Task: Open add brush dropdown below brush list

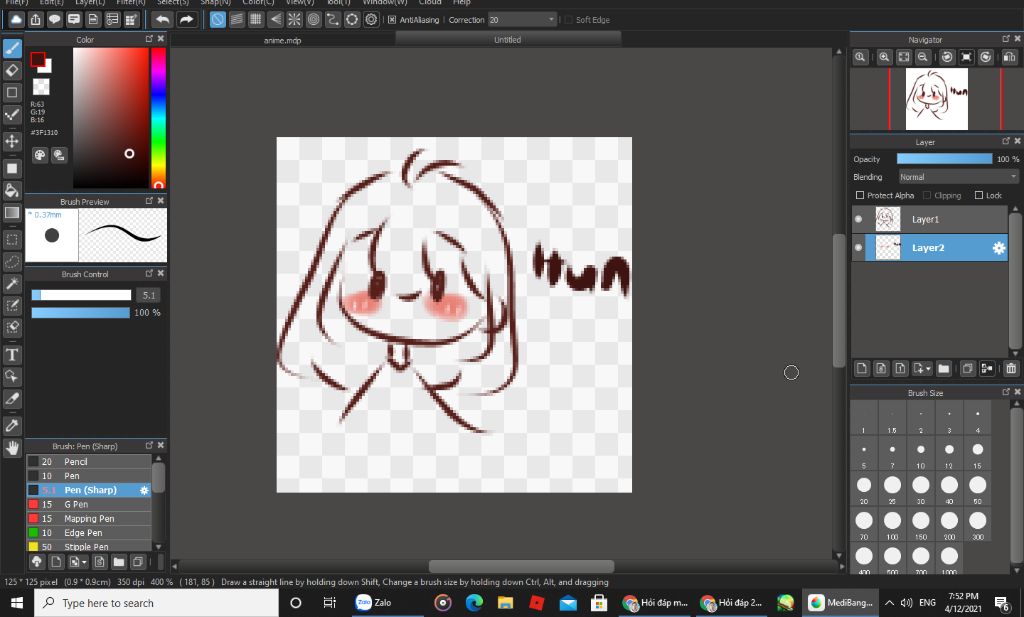Action: [78, 562]
